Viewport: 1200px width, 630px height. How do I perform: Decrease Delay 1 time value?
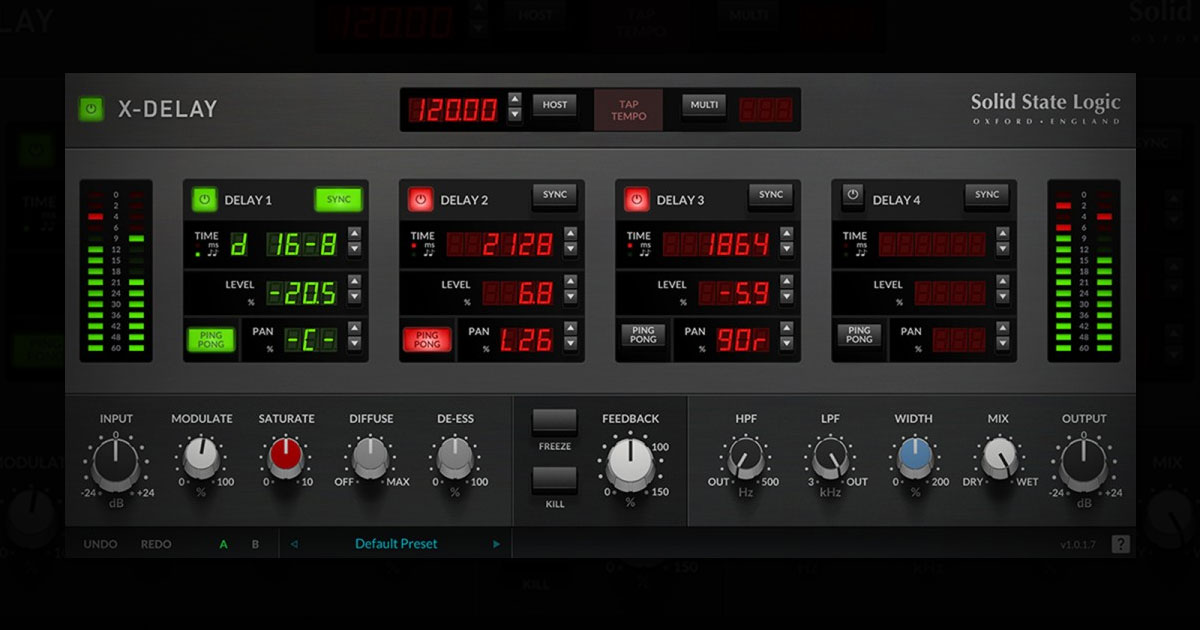click(354, 250)
